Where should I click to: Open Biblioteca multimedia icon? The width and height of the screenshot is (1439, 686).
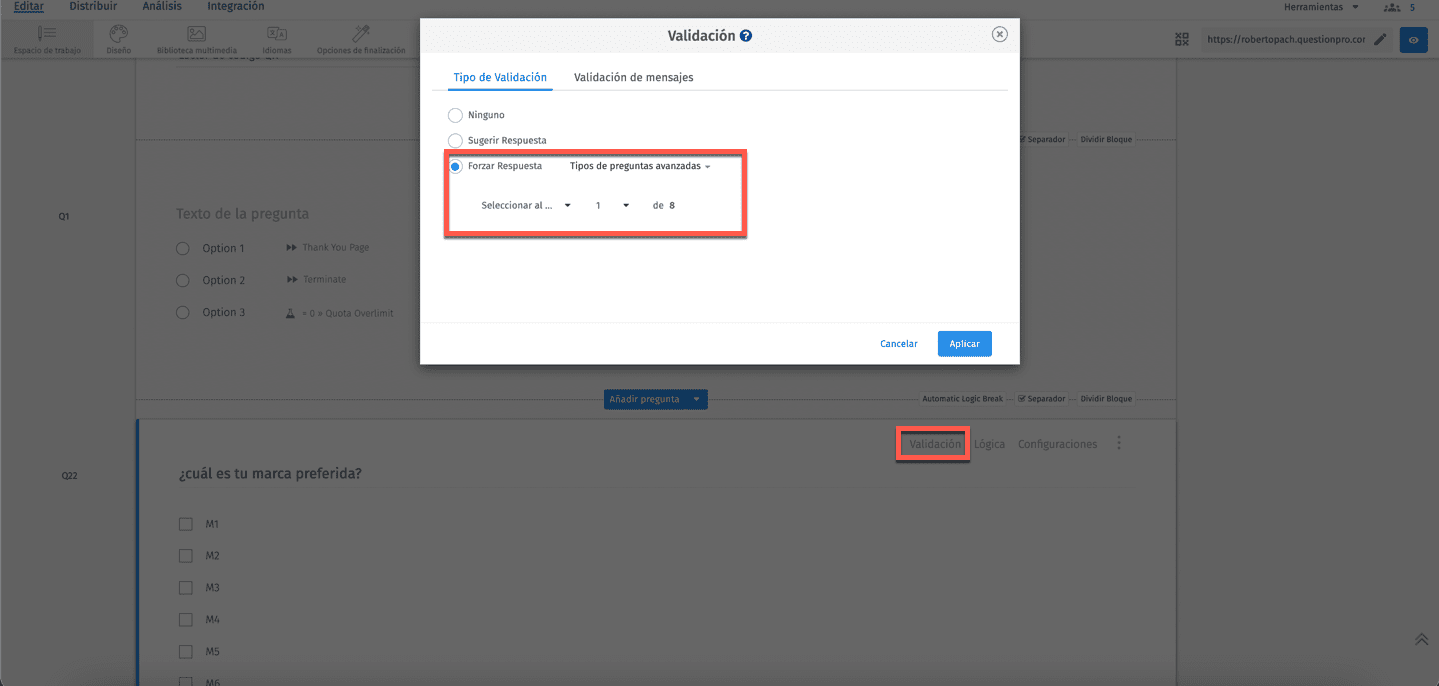pyautogui.click(x=197, y=34)
